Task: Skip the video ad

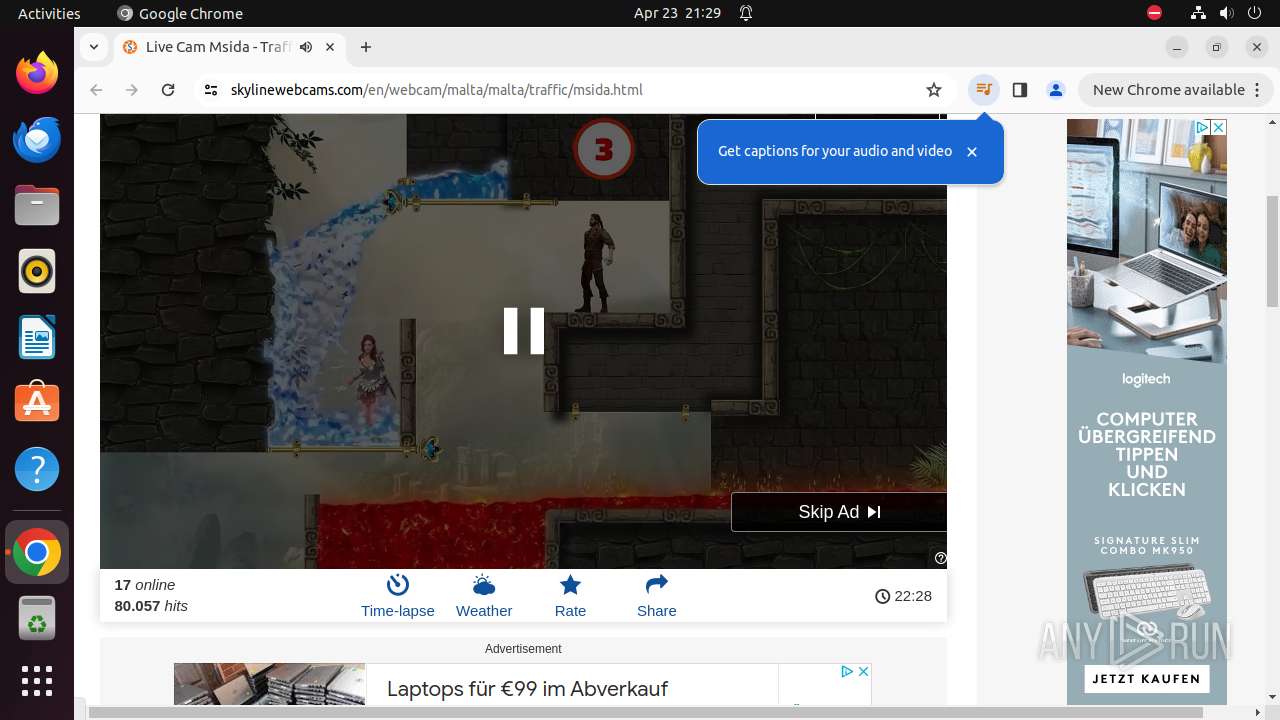Action: point(839,512)
